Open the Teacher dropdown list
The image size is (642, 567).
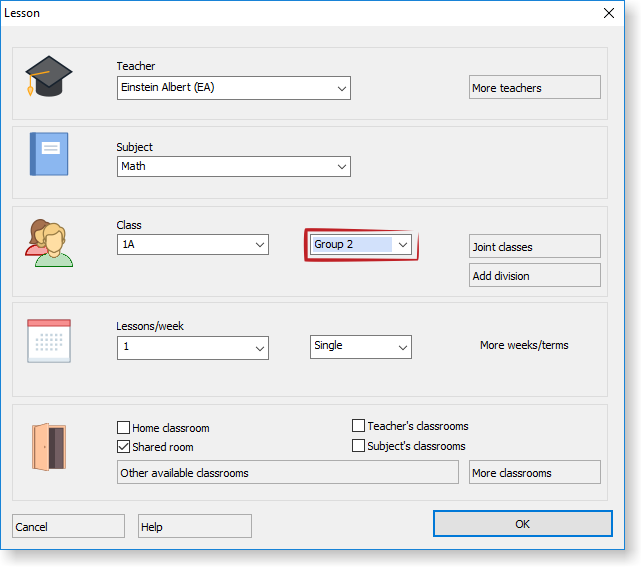[341, 88]
